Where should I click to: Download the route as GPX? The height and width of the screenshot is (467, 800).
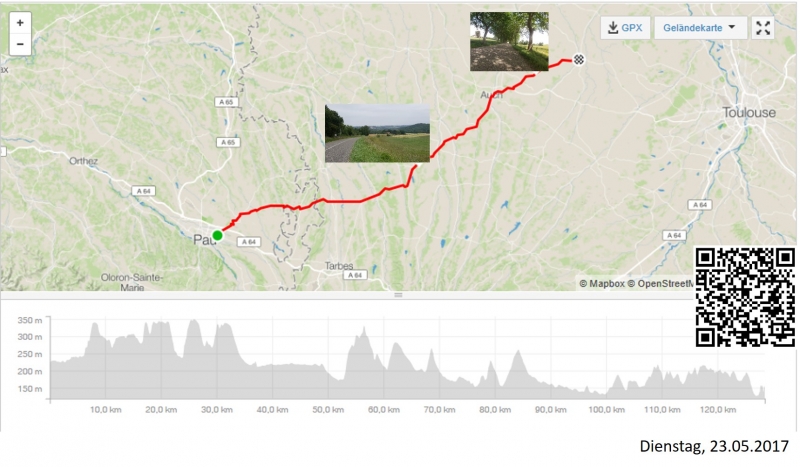625,28
